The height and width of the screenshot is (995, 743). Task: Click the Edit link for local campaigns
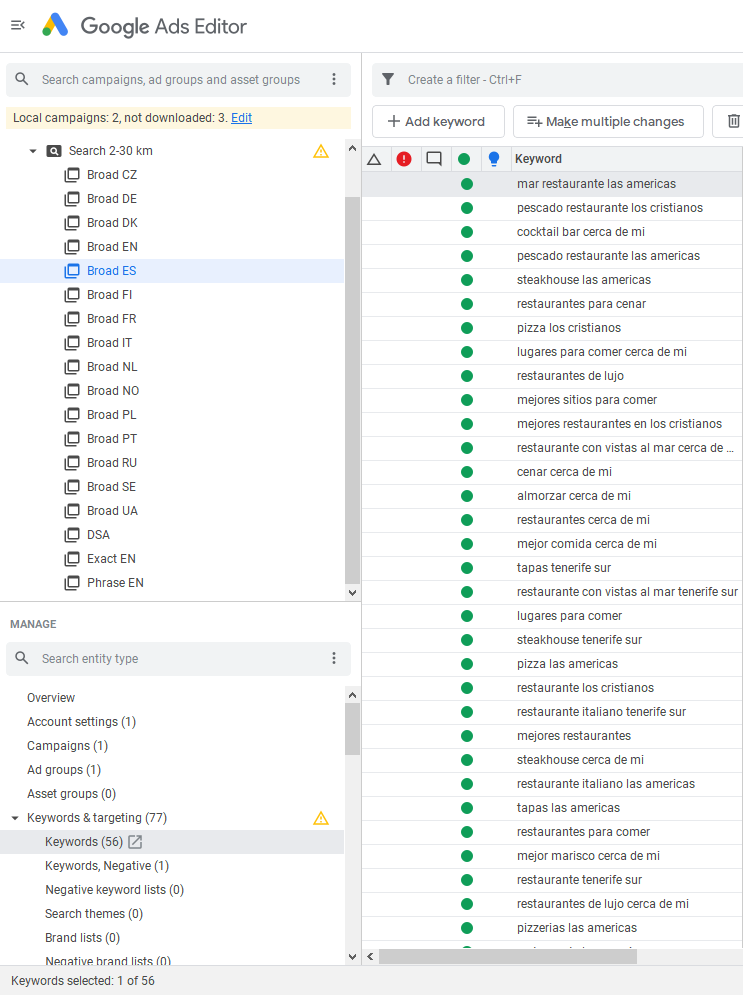pyautogui.click(x=241, y=117)
